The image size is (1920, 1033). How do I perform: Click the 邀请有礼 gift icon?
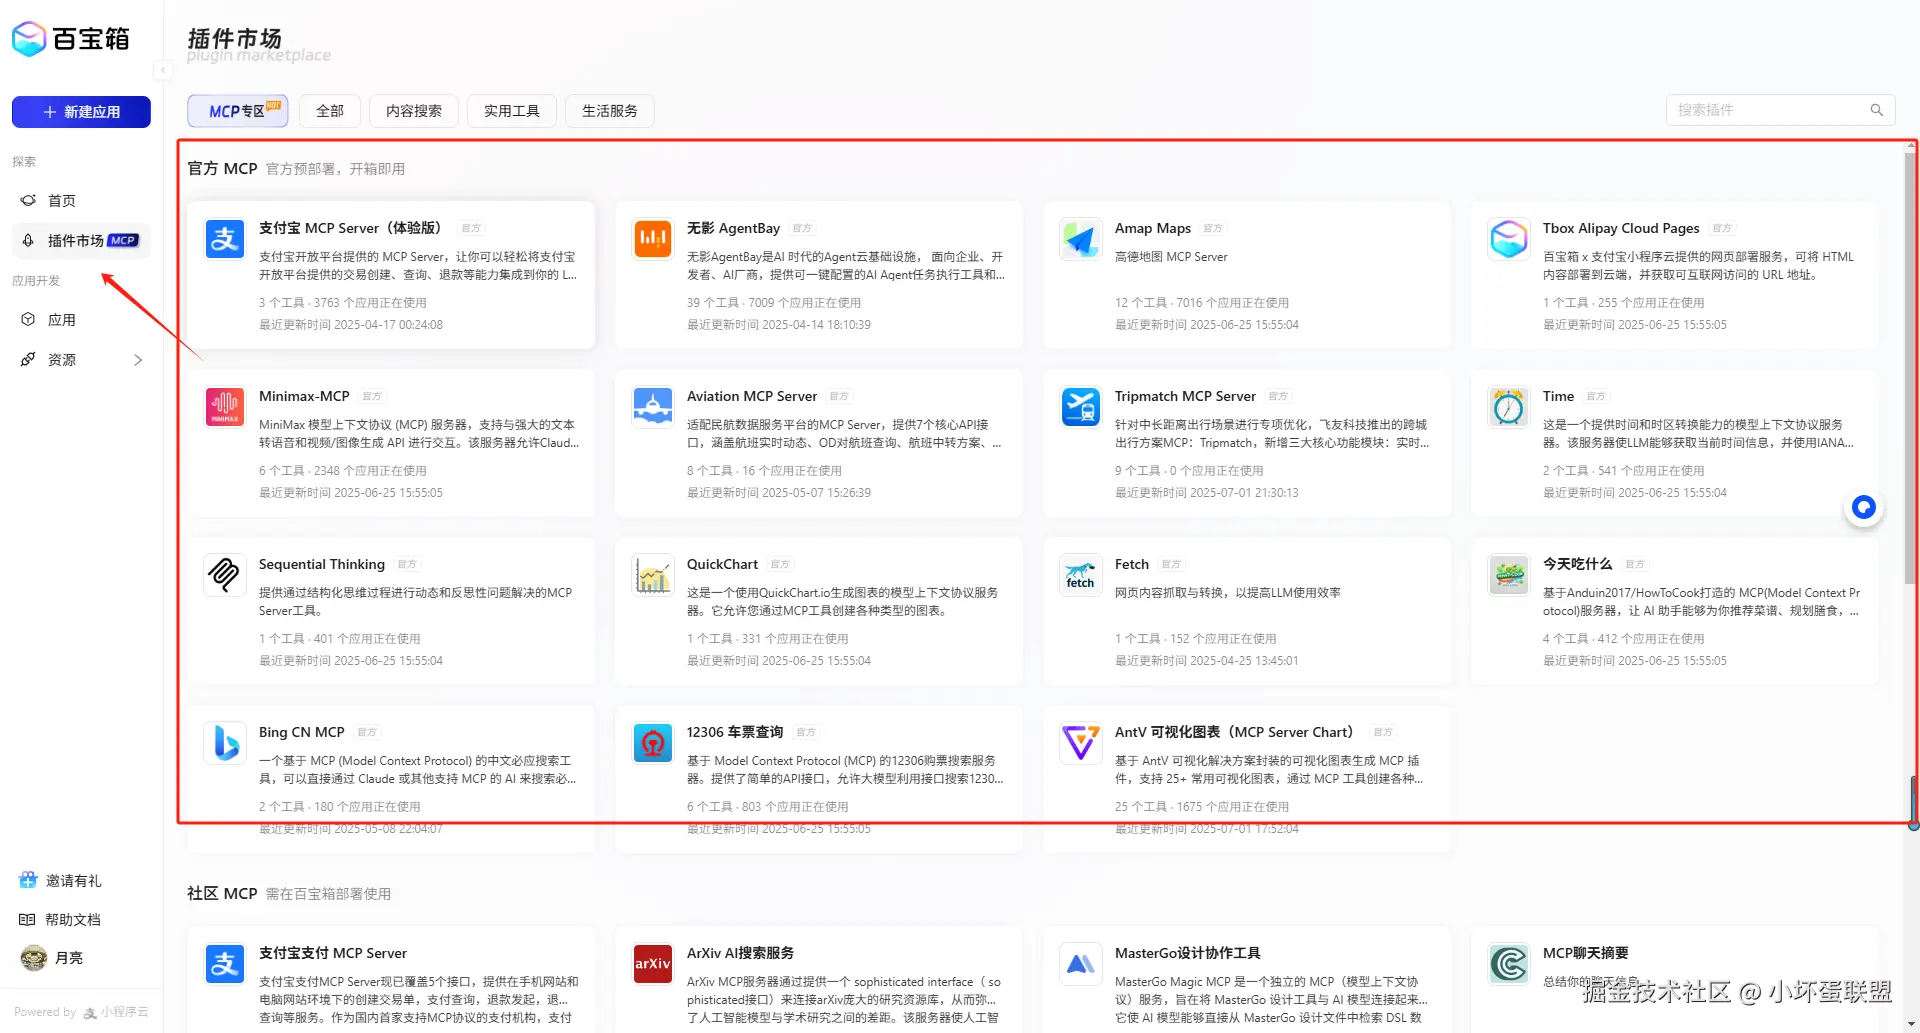click(x=28, y=880)
